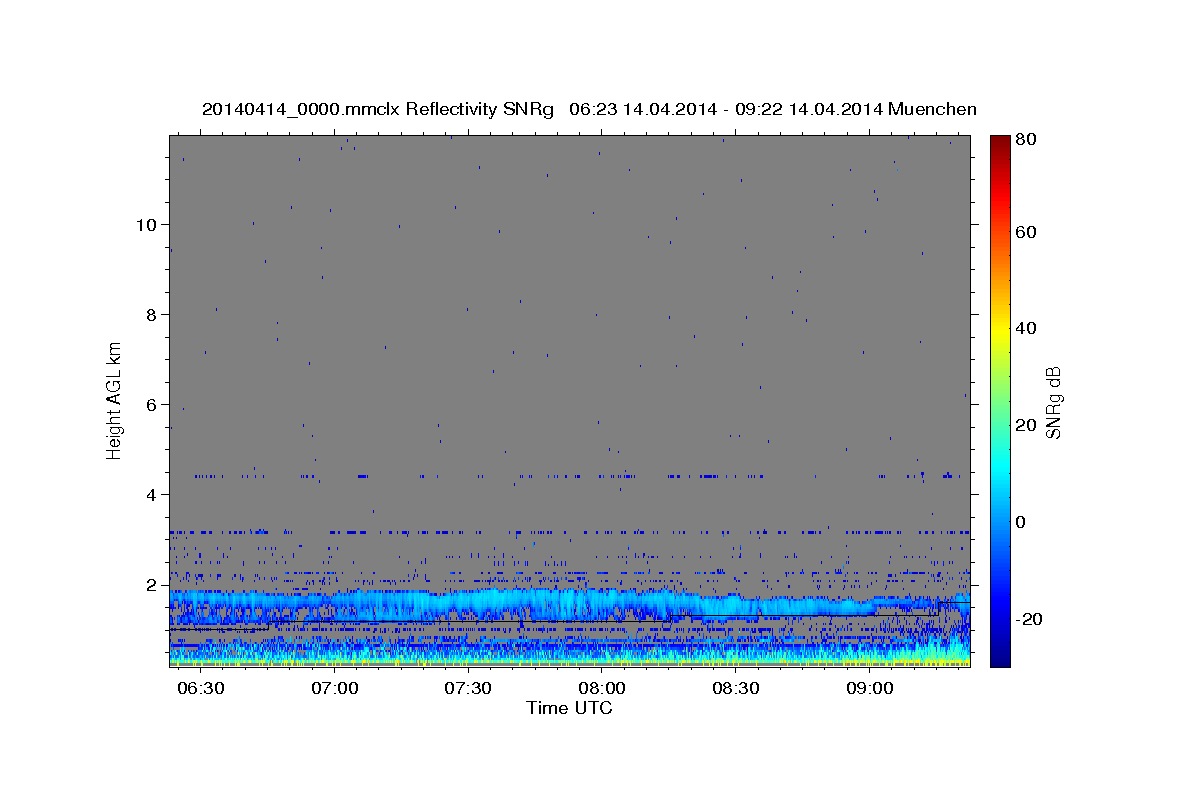Screen dimensions: 1200x800
Task: Click the height tick label 10
Action: pyautogui.click(x=147, y=224)
